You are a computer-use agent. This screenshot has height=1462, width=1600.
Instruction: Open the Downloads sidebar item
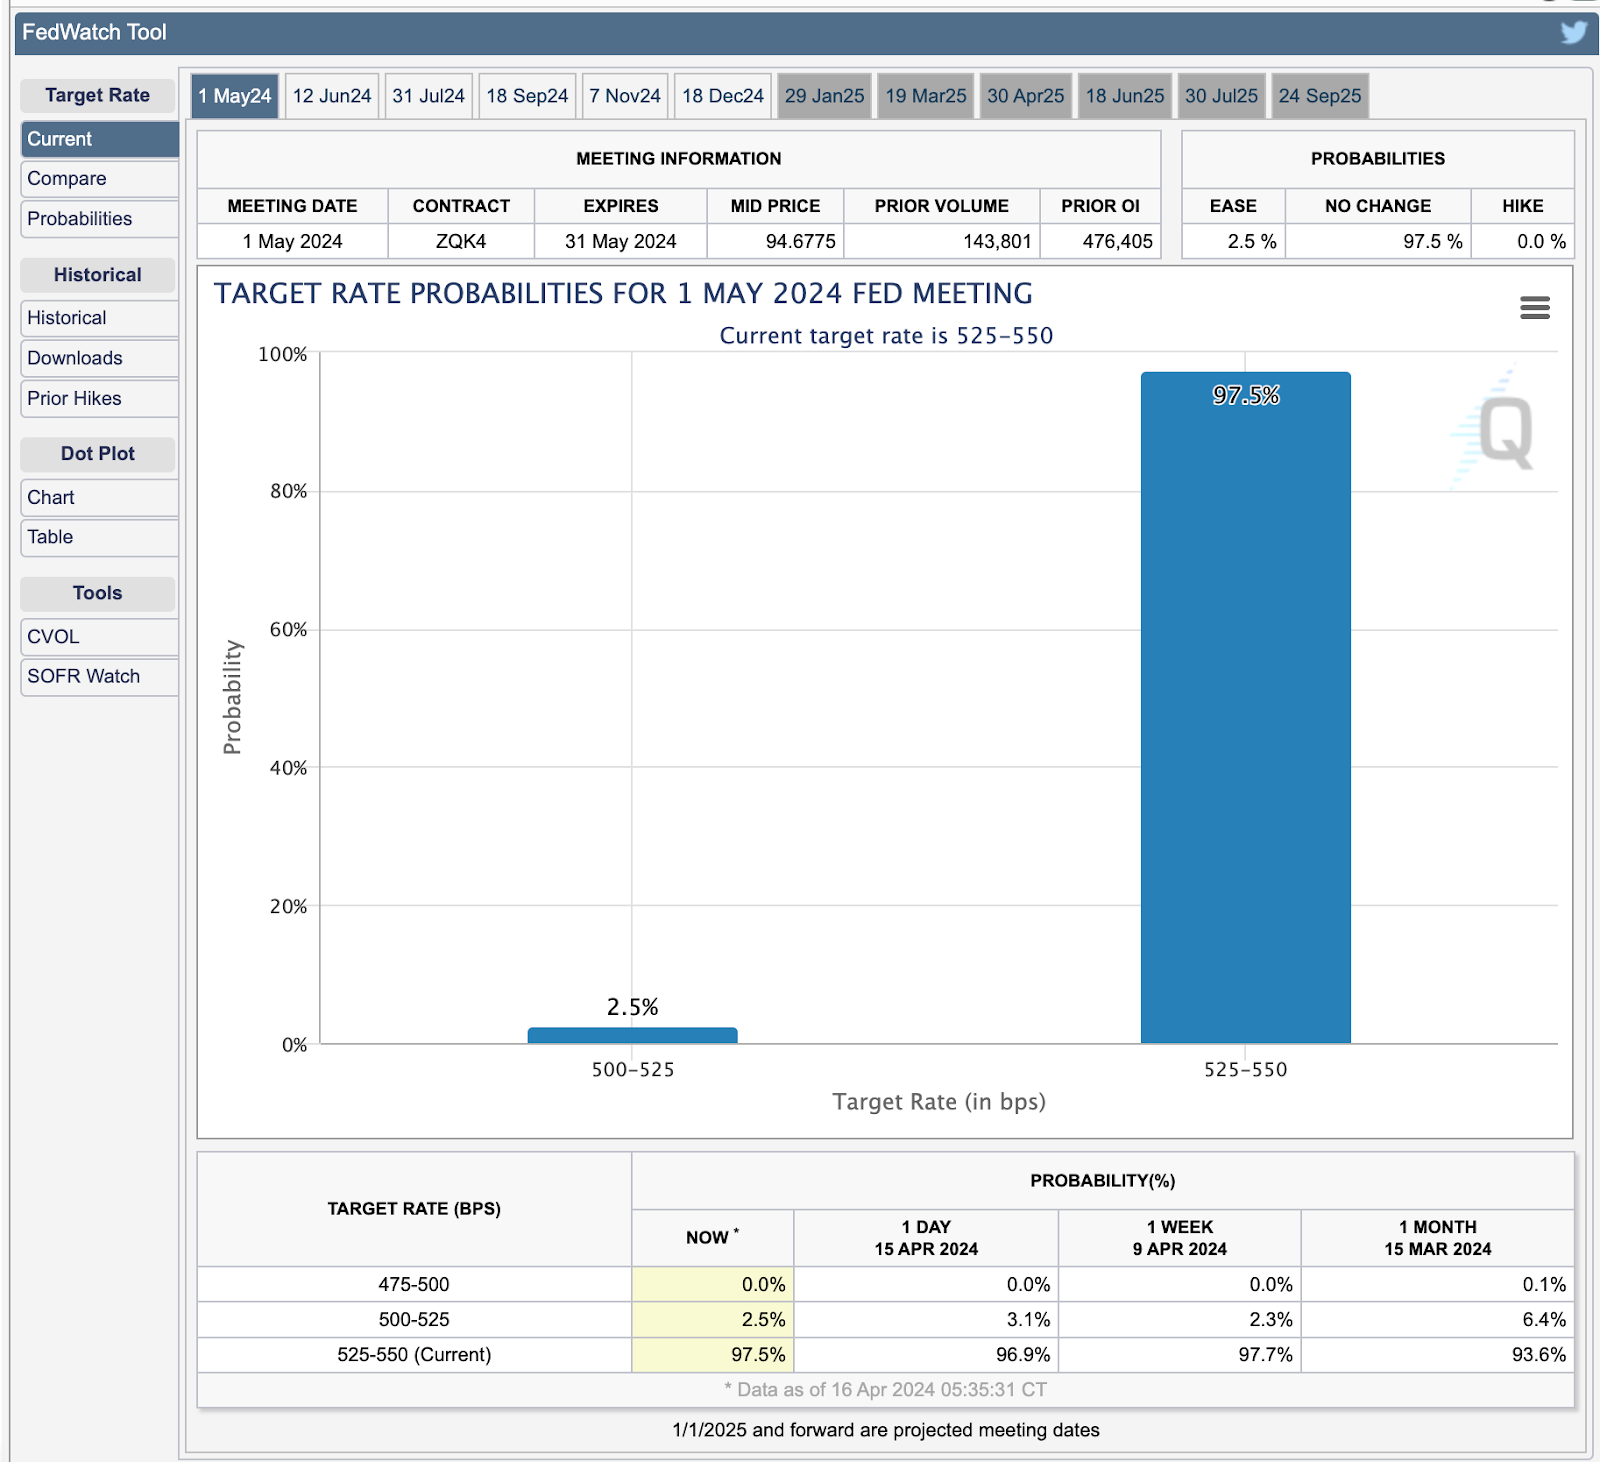(x=99, y=358)
